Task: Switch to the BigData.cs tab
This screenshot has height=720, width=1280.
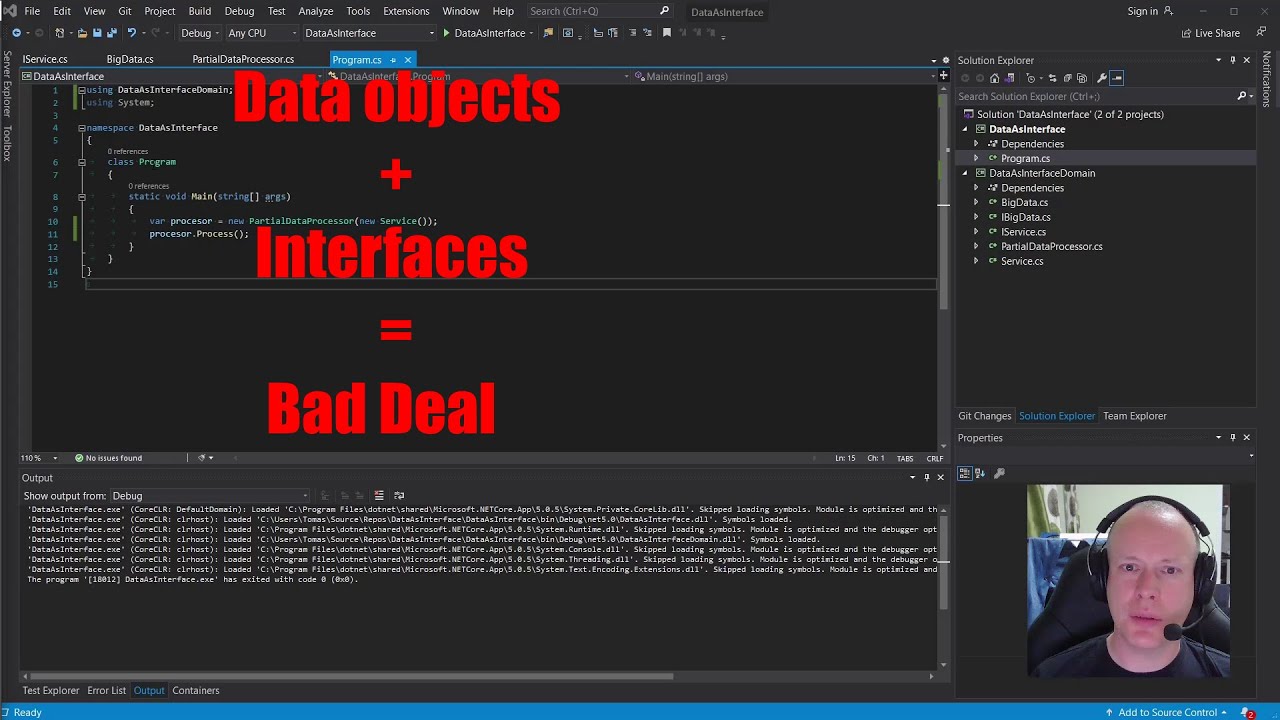Action: click(130, 60)
